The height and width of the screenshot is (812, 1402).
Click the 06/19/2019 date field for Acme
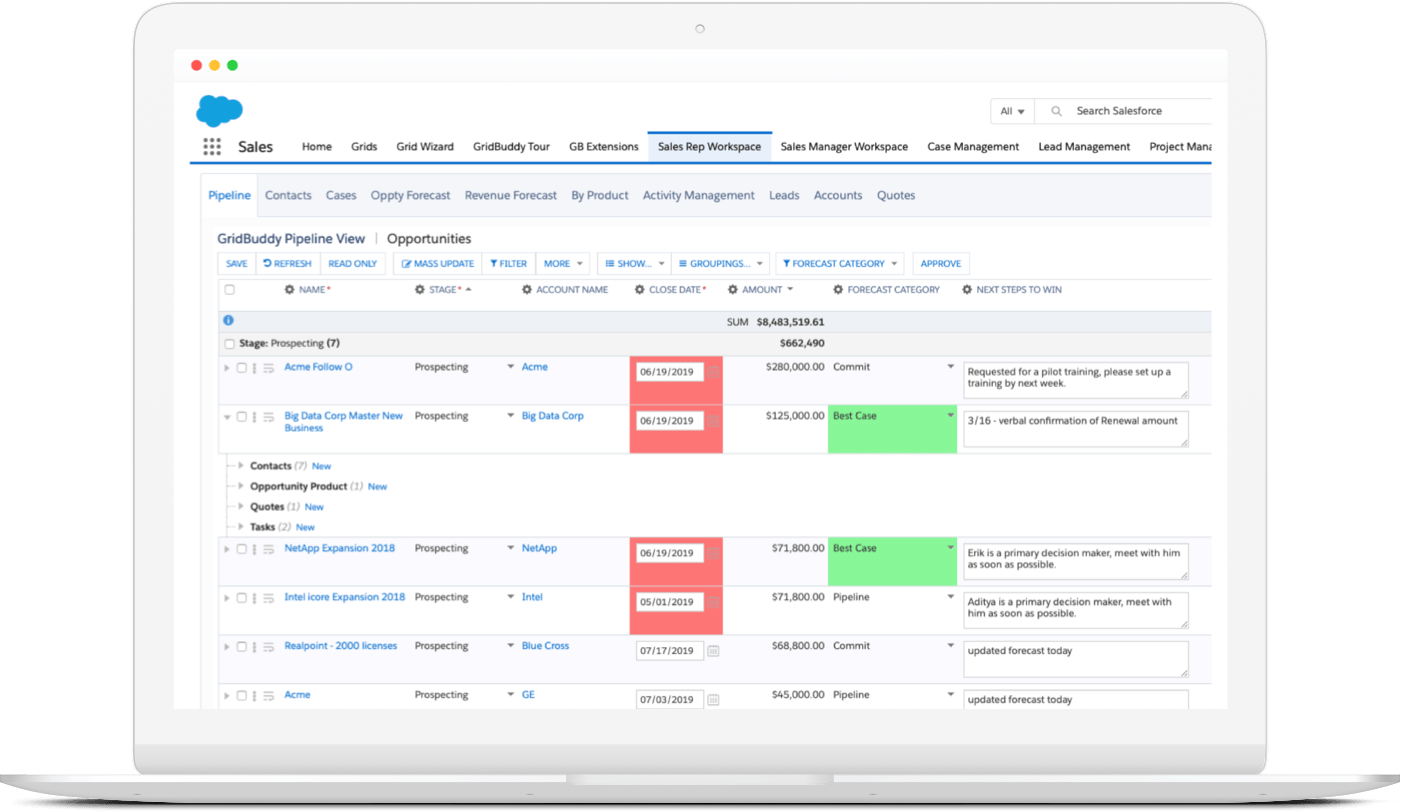[670, 372]
